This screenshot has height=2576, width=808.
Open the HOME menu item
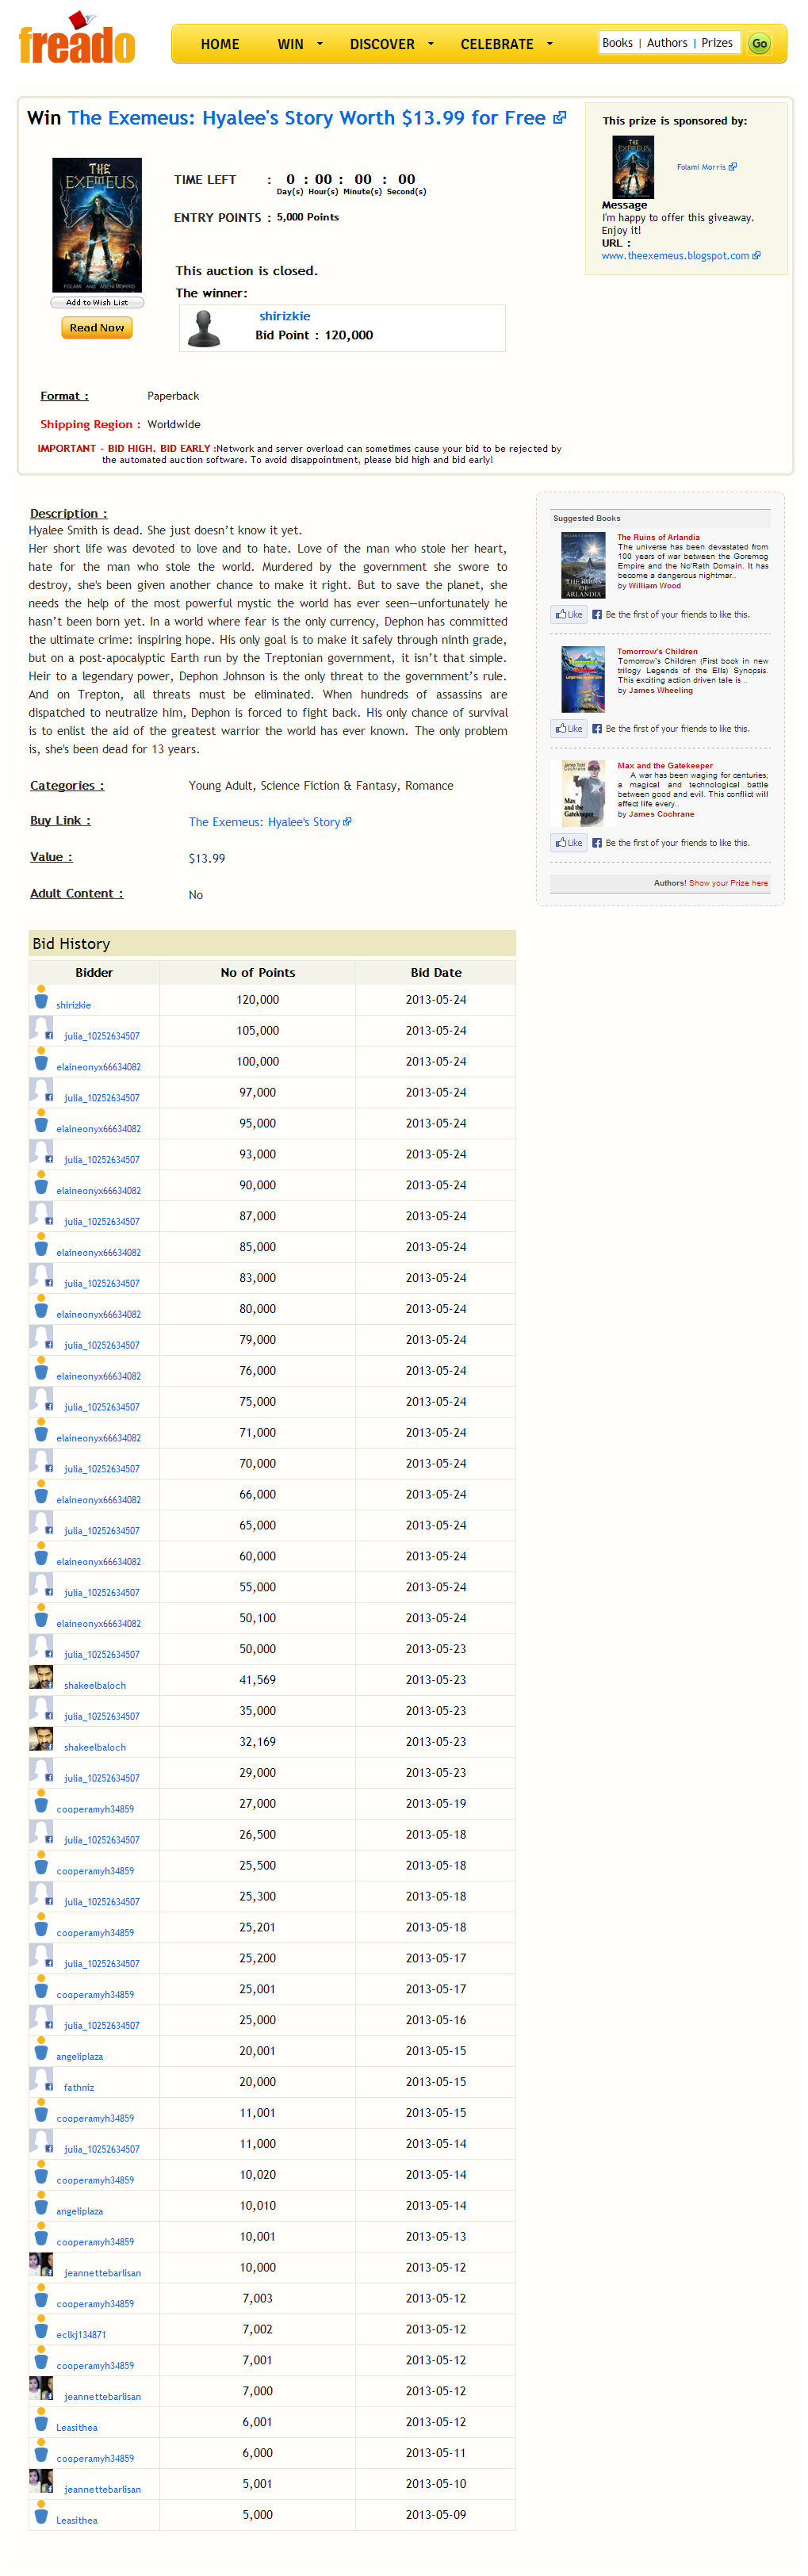click(x=220, y=44)
